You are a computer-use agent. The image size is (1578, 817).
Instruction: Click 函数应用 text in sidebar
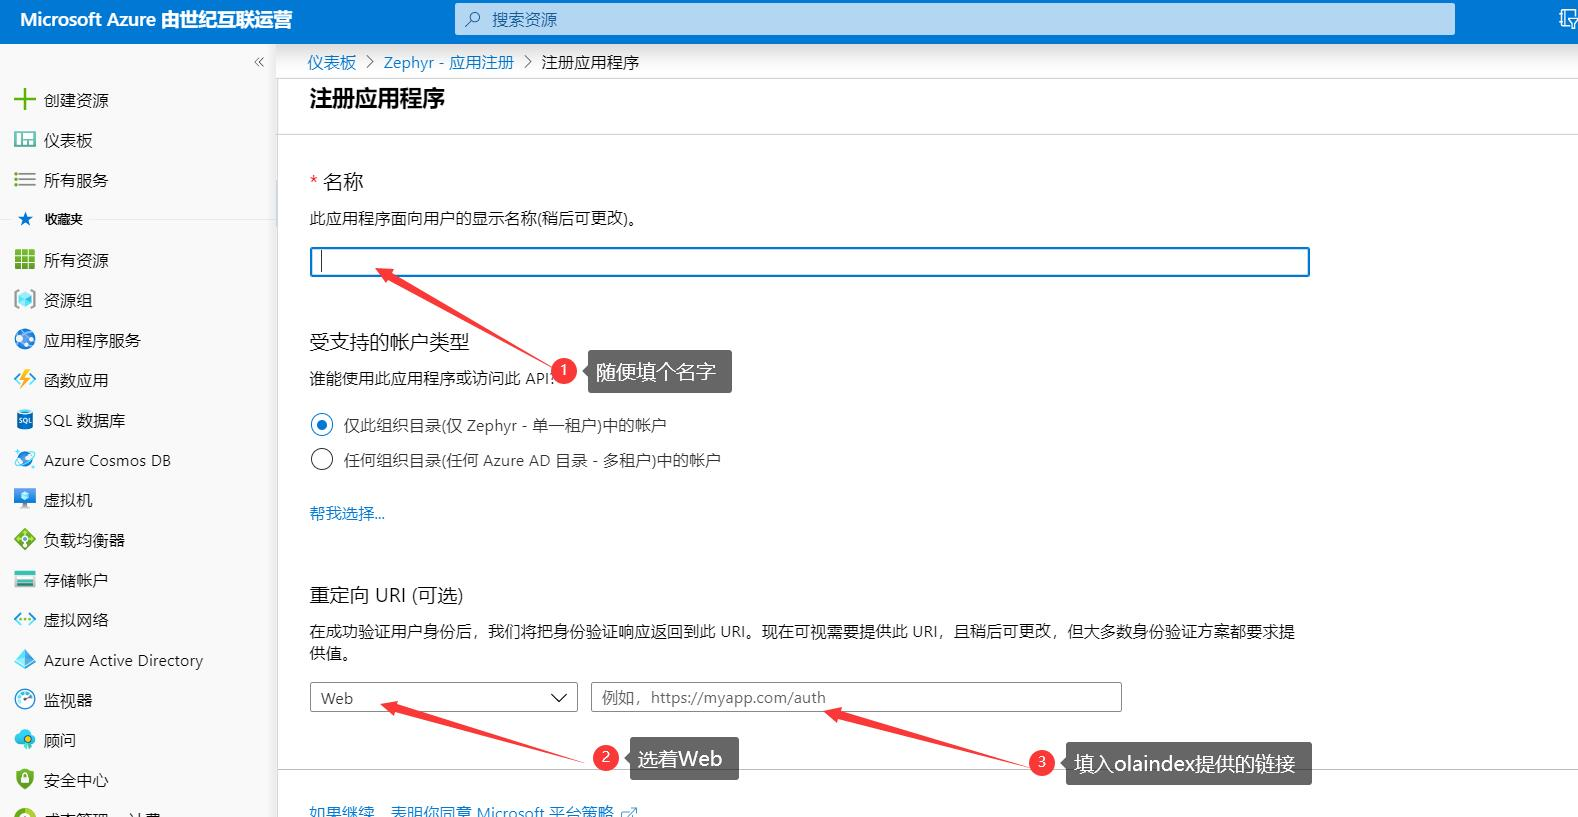pyautogui.click(x=76, y=380)
